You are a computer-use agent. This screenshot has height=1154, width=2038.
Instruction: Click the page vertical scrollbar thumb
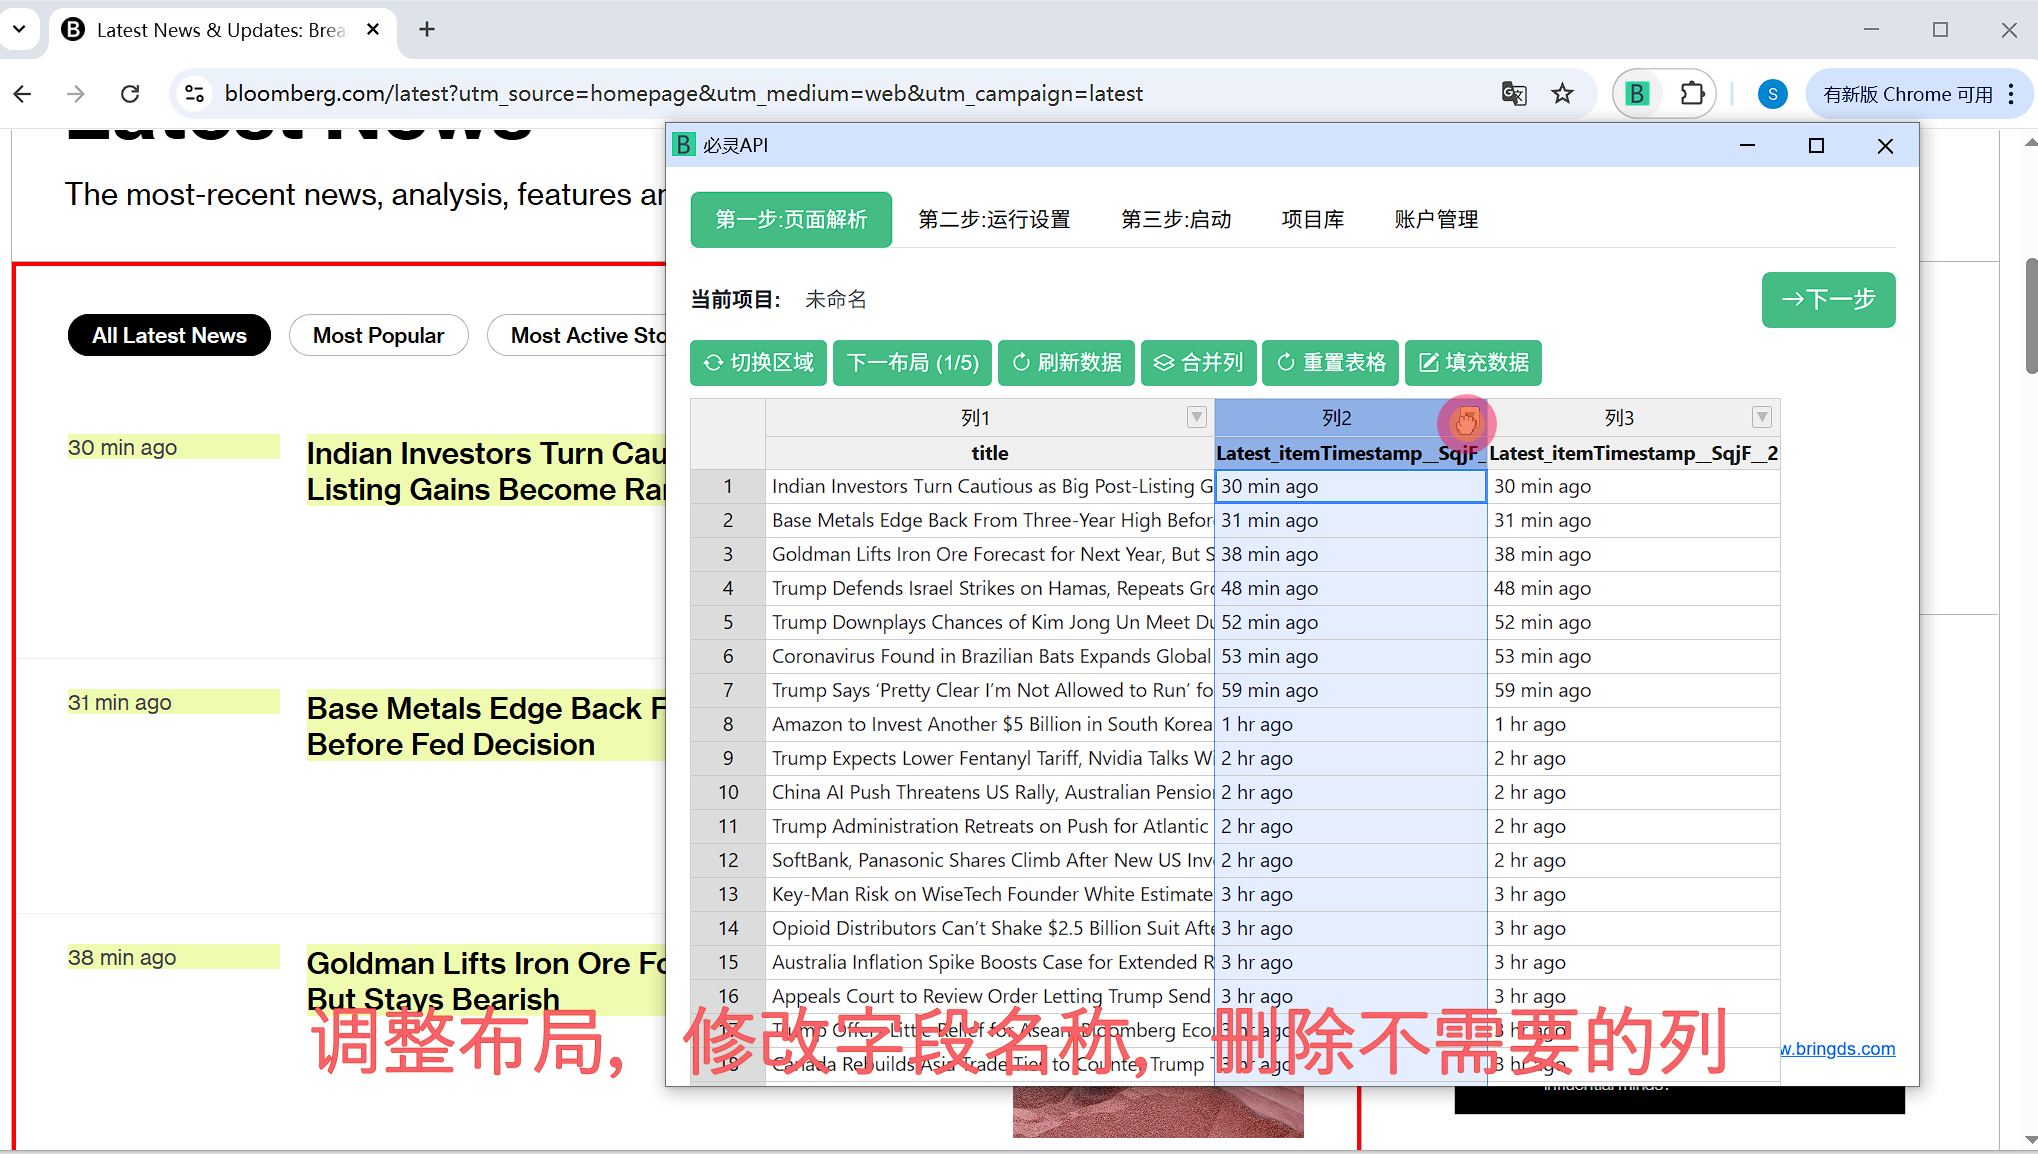(2030, 315)
